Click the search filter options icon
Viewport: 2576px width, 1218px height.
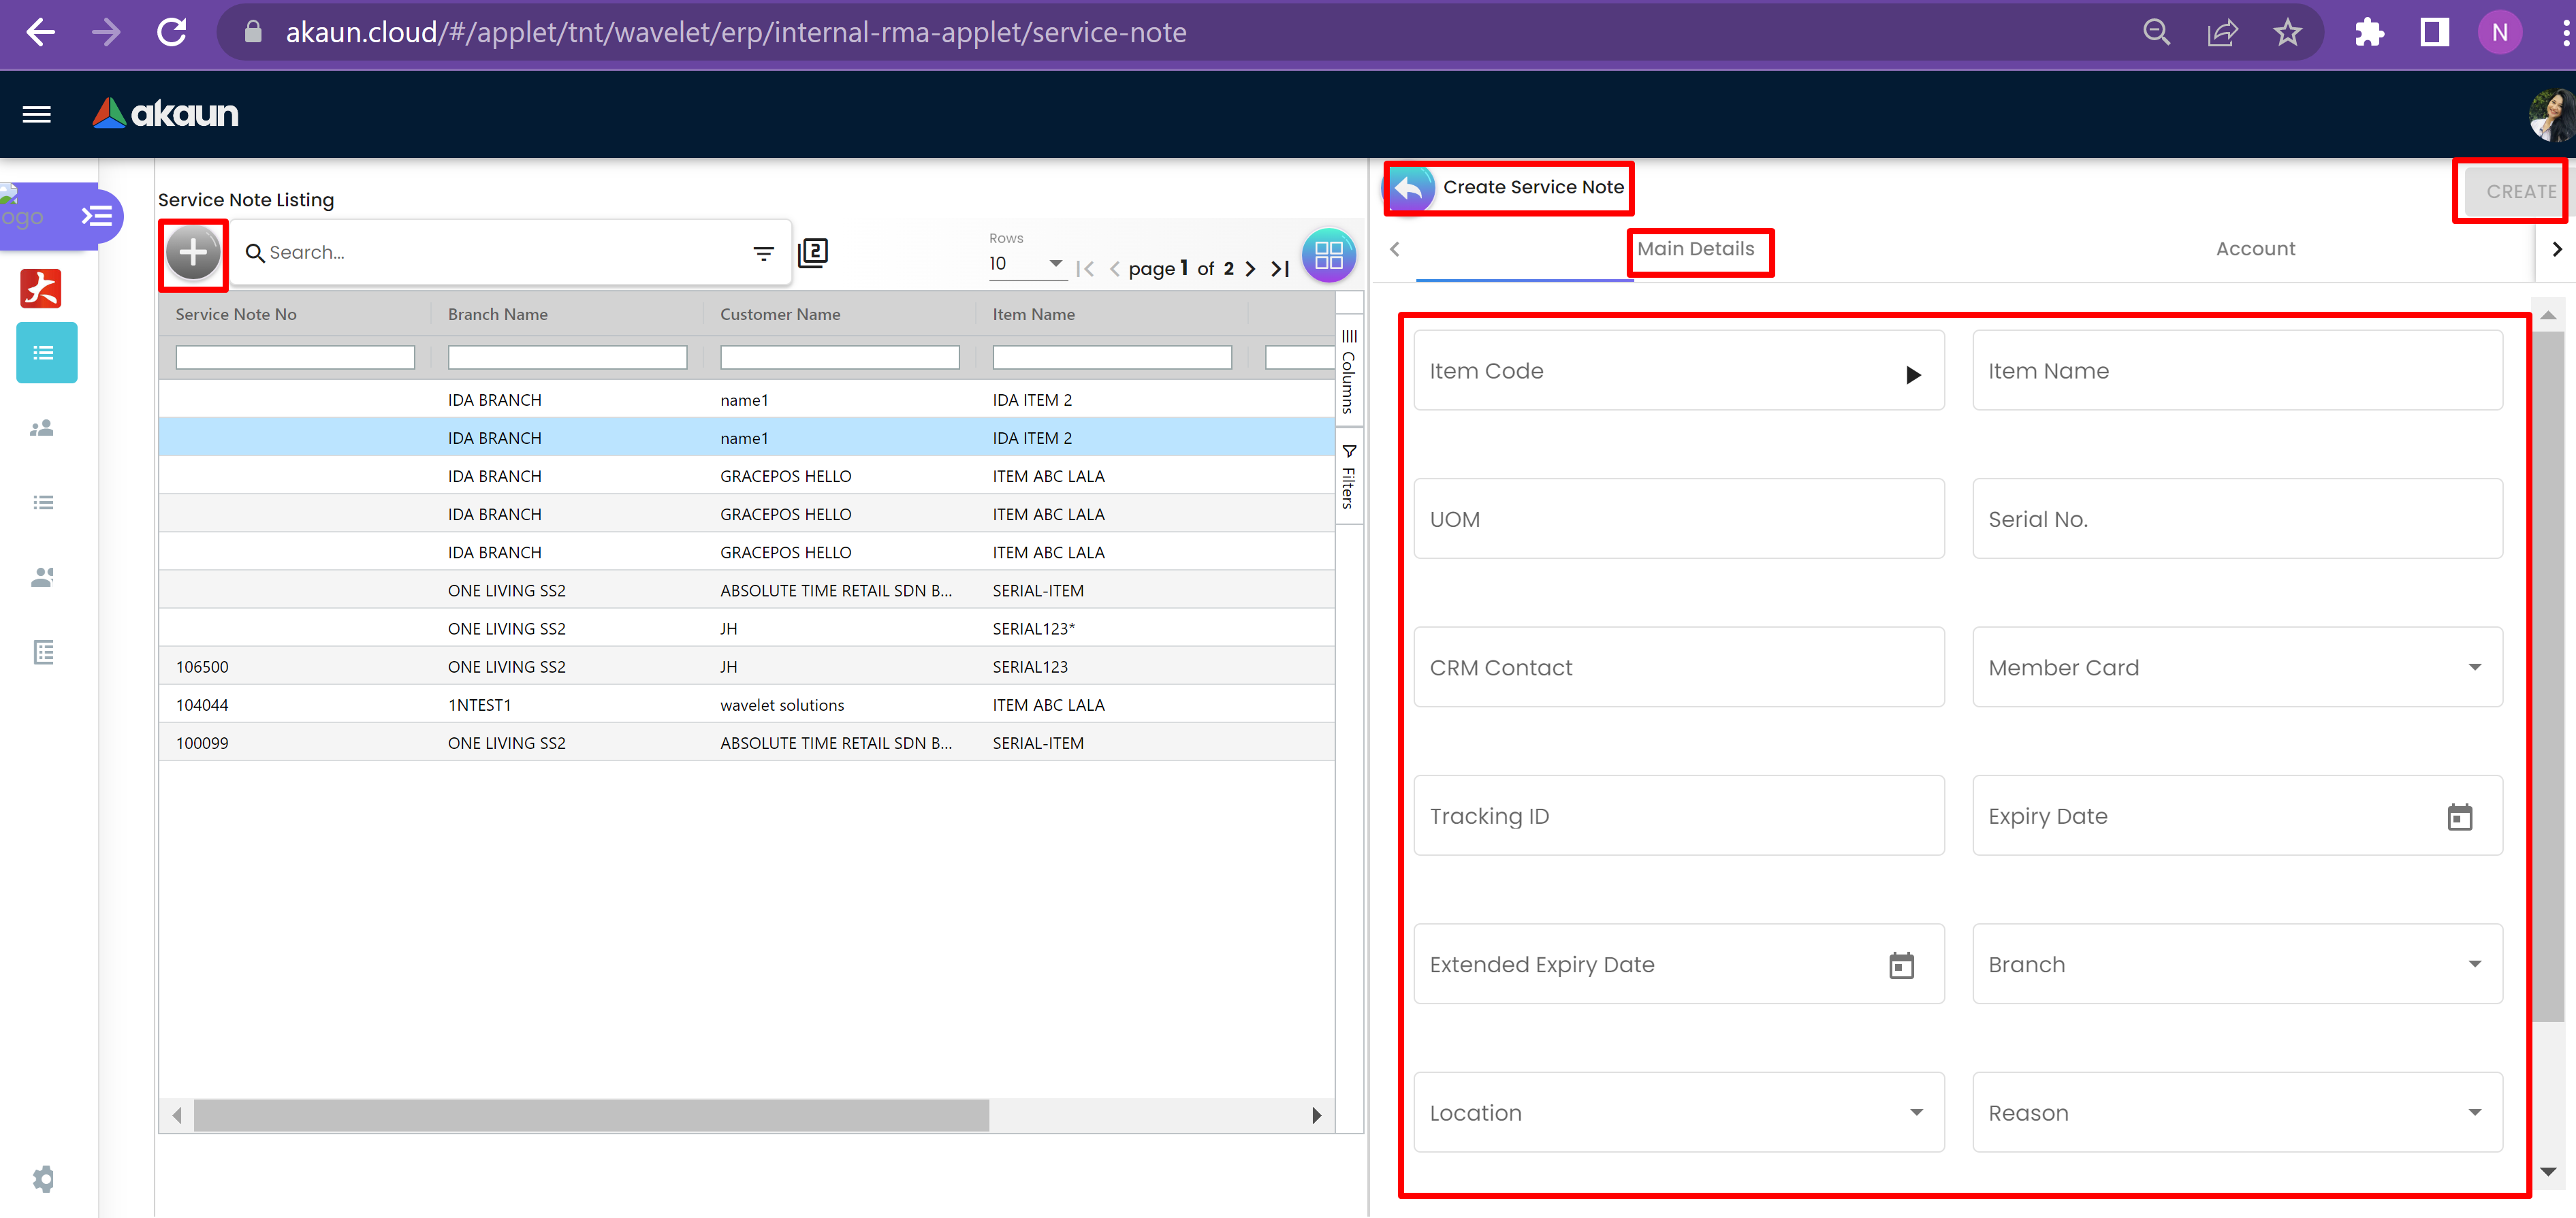[763, 254]
